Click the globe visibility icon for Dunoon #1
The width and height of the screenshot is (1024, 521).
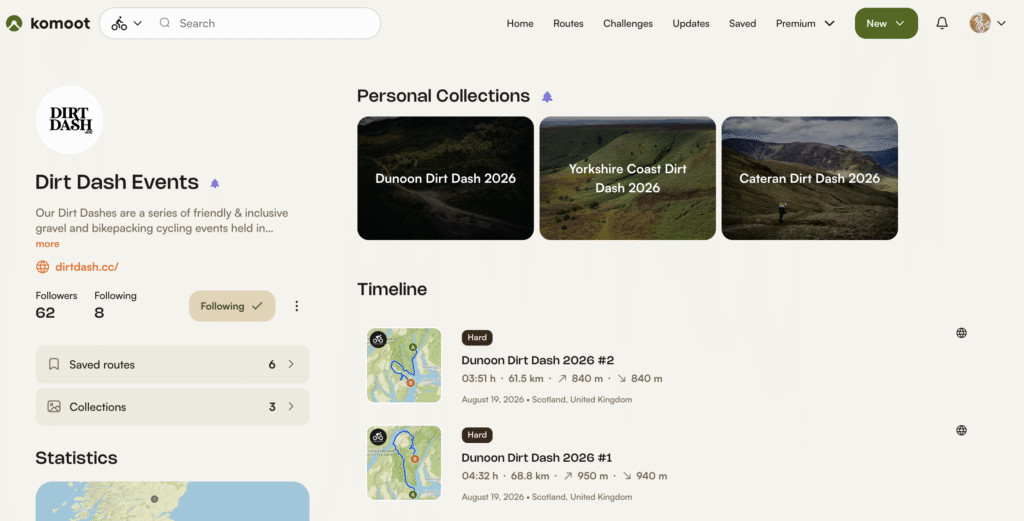pos(961,430)
